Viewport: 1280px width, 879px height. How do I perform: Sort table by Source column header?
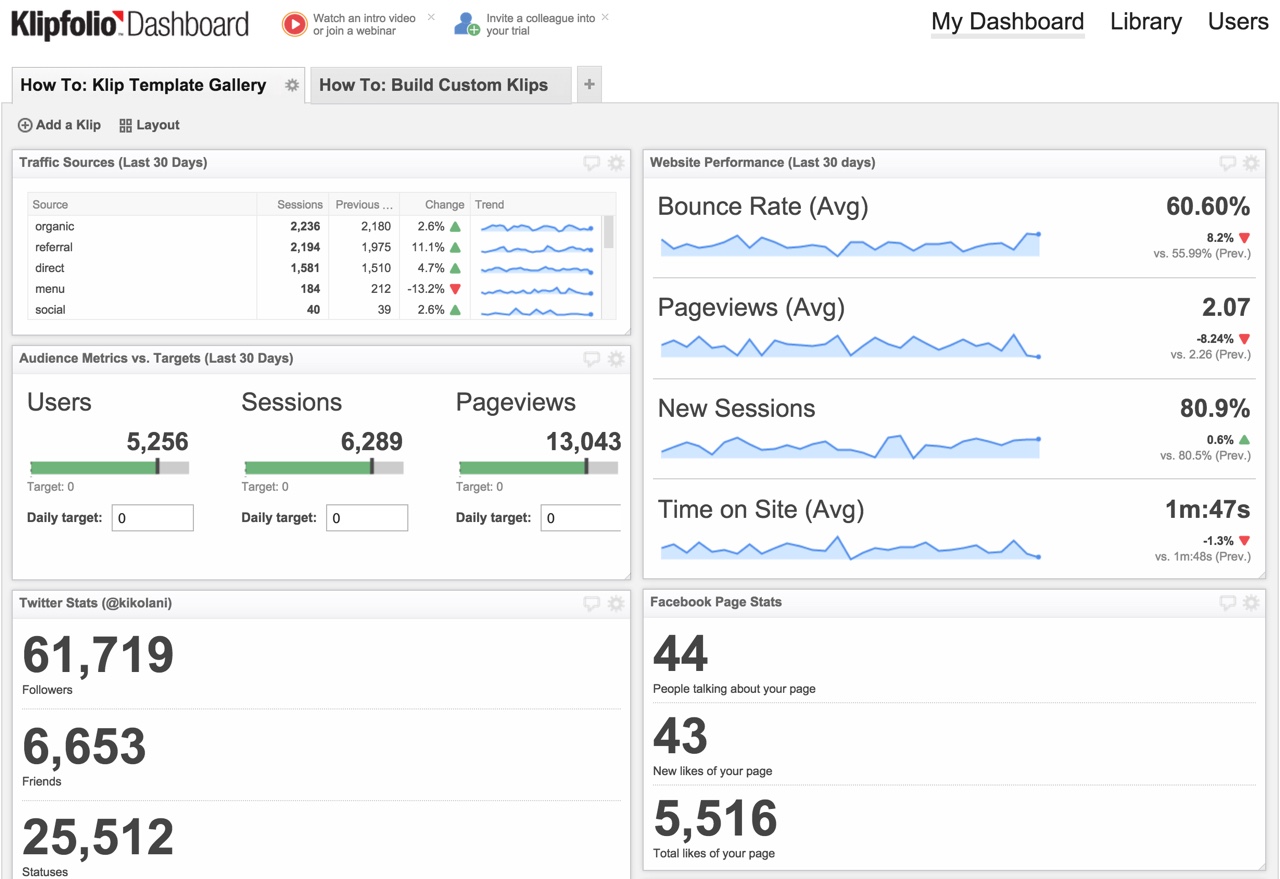pos(142,204)
